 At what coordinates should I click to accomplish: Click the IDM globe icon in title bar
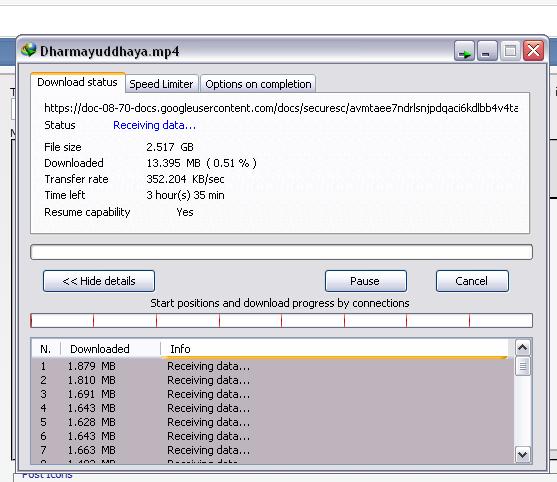pos(29,50)
